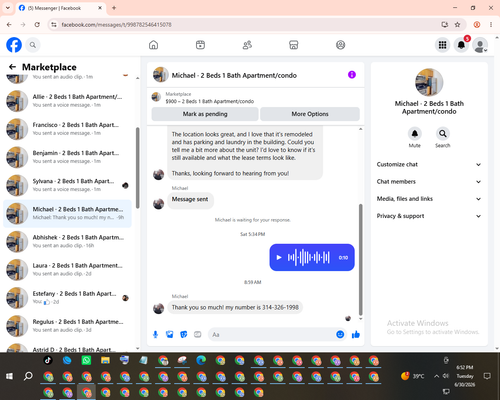The width and height of the screenshot is (500, 400).
Task: Open the Groups icon in top navigation
Action: (x=340, y=45)
